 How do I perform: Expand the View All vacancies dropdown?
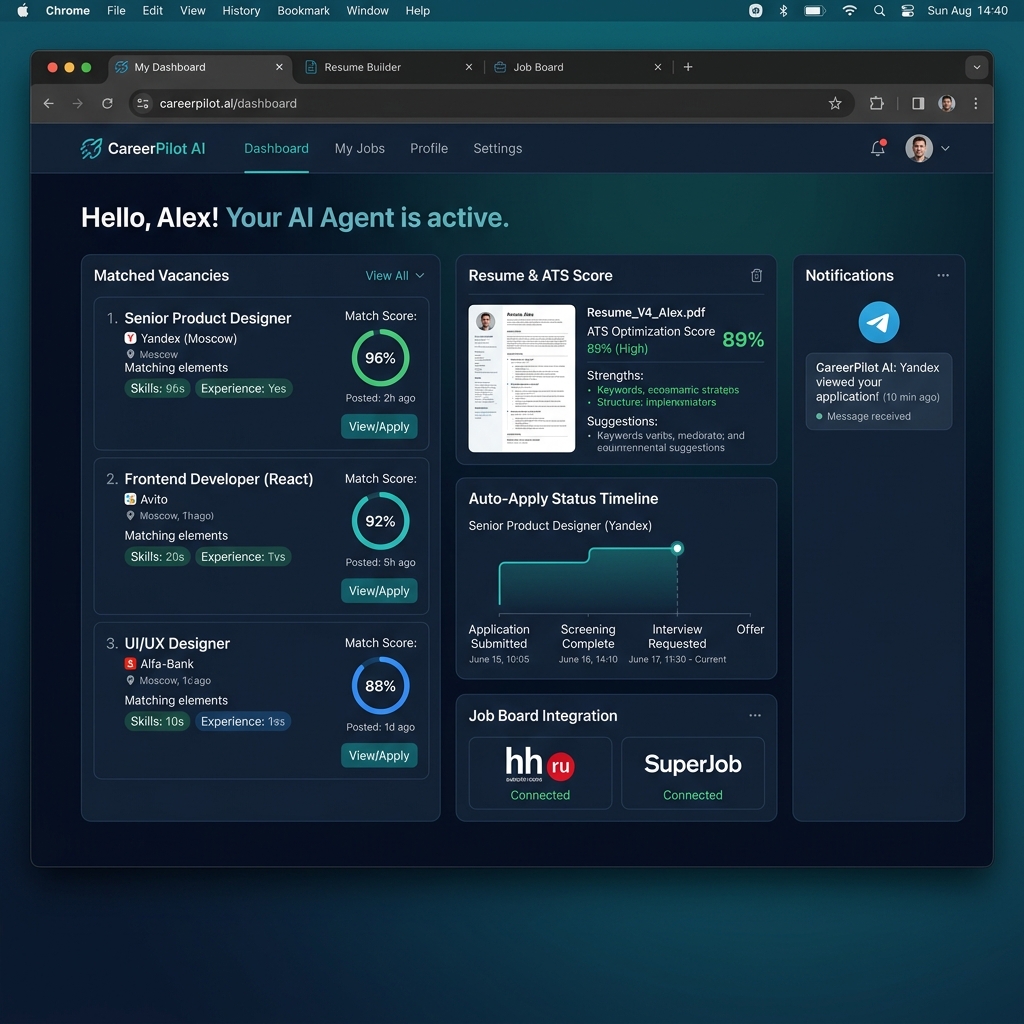pos(394,276)
